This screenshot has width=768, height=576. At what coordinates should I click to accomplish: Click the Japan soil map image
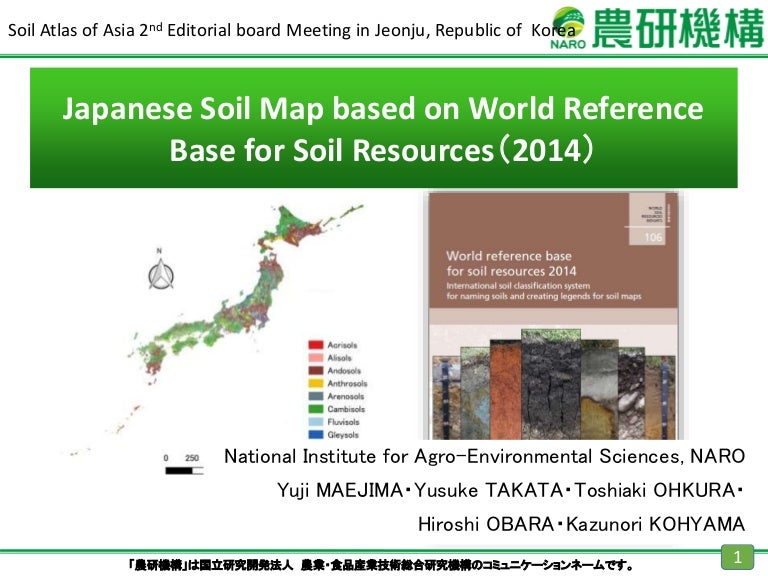(x=230, y=300)
